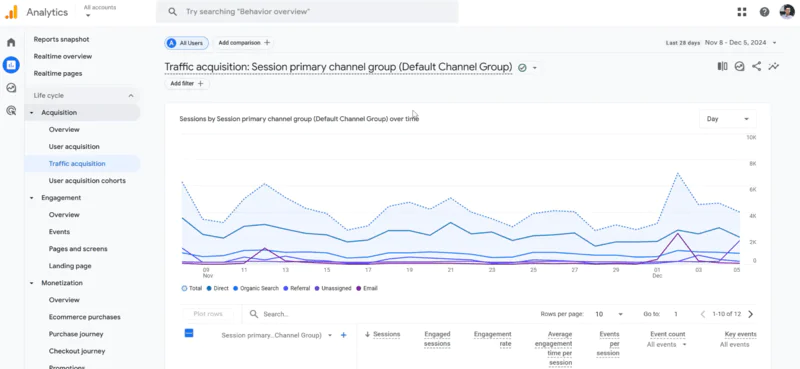Open the Advertising icon in left rail

pos(11,110)
